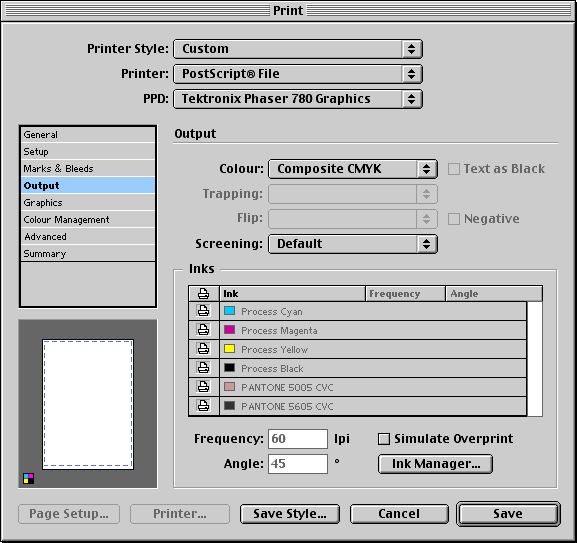Open the Printer Style dropdown

(x=298, y=49)
